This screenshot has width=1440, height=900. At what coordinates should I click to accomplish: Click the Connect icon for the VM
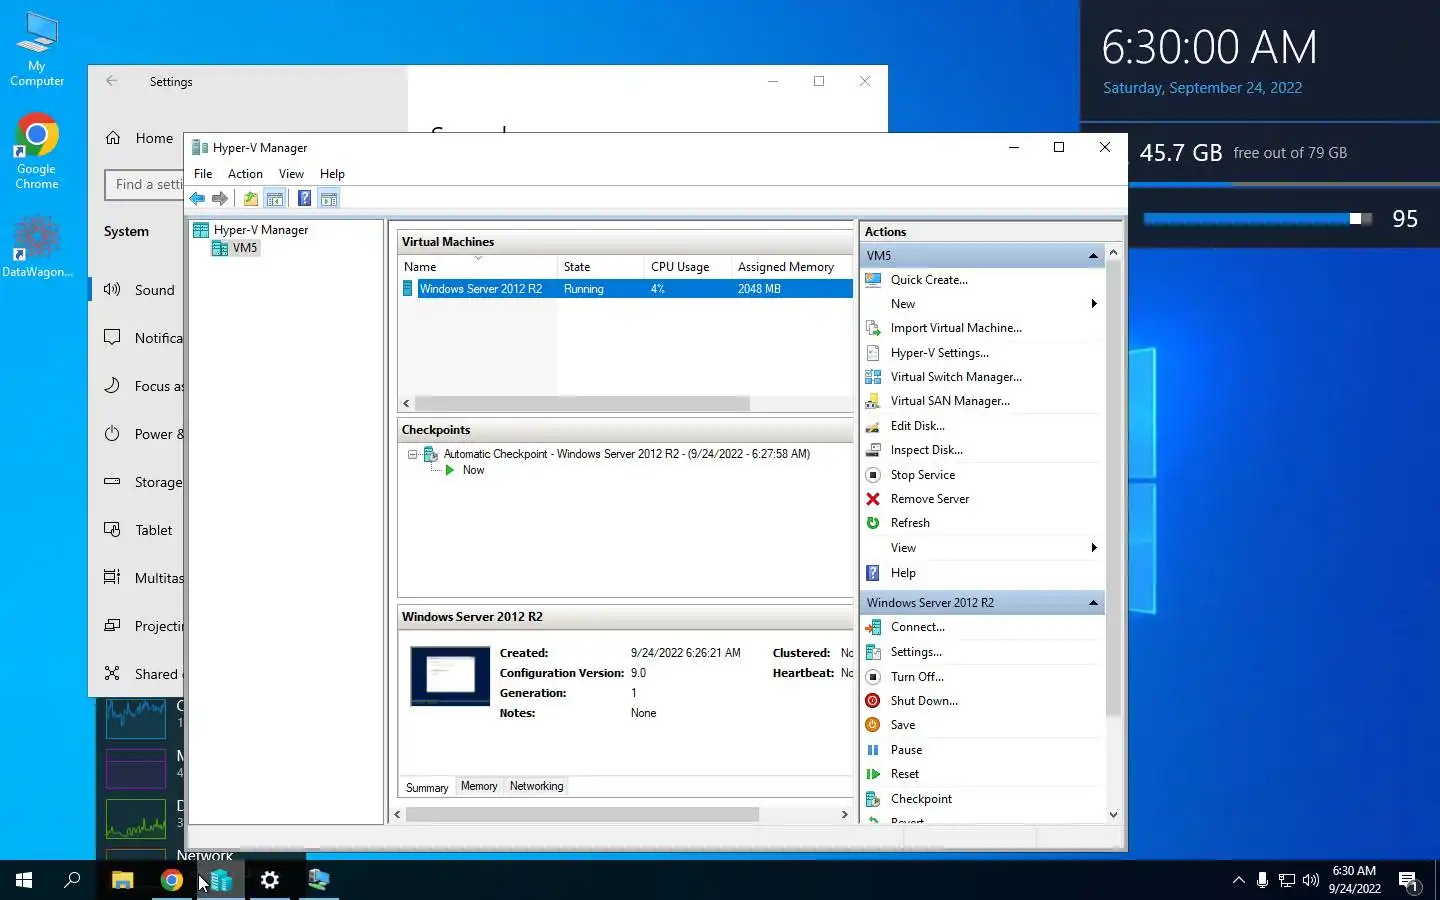point(873,627)
